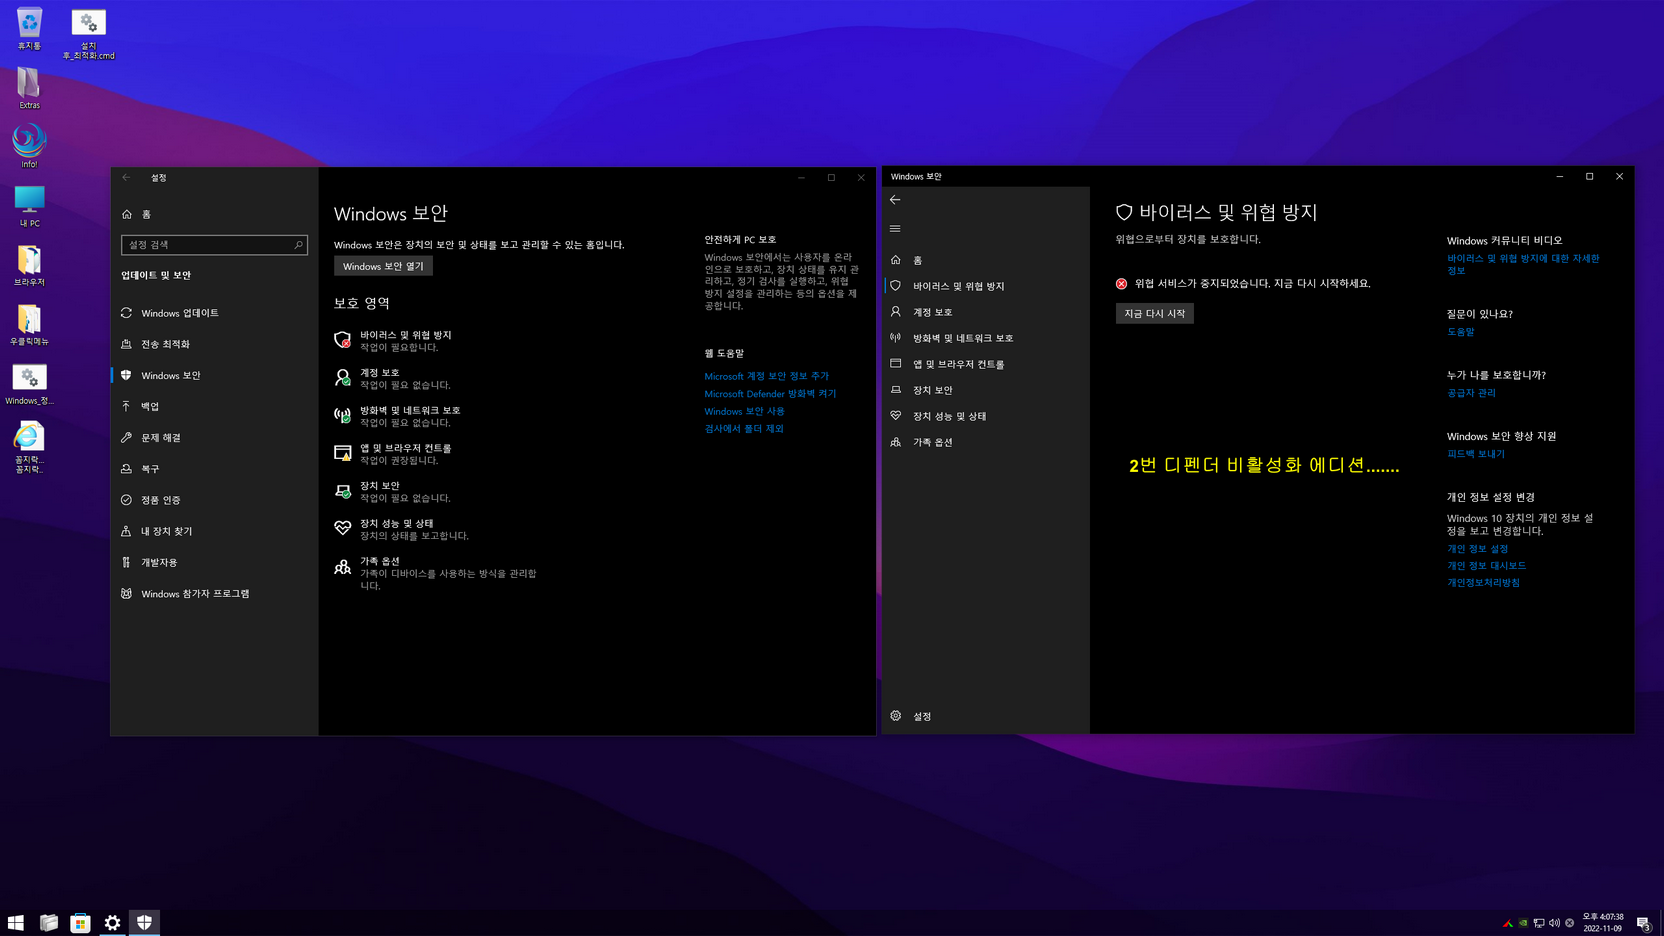Select 장치 성능 및 상태 in Windows 보안 sidebar
Screen dimensions: 1664x936
click(985, 416)
